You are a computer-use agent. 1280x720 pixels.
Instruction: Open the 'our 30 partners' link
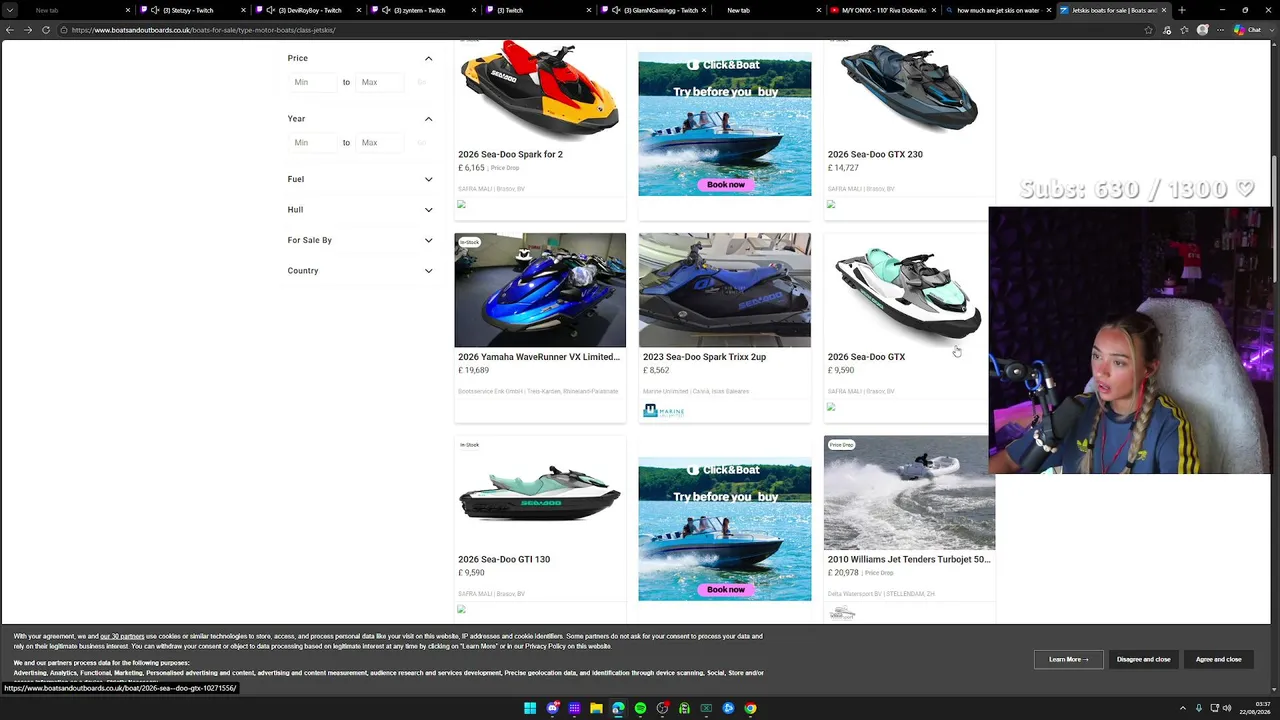coord(122,636)
